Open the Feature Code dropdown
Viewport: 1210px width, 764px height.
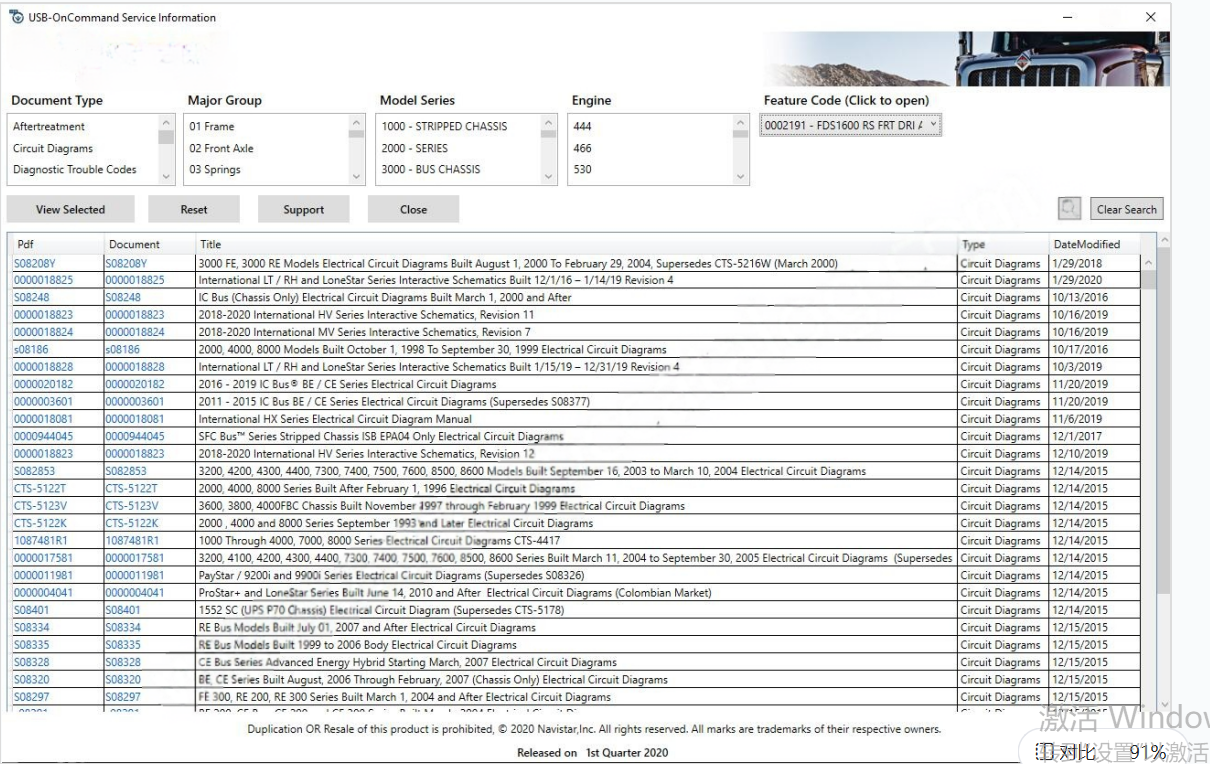coord(850,126)
